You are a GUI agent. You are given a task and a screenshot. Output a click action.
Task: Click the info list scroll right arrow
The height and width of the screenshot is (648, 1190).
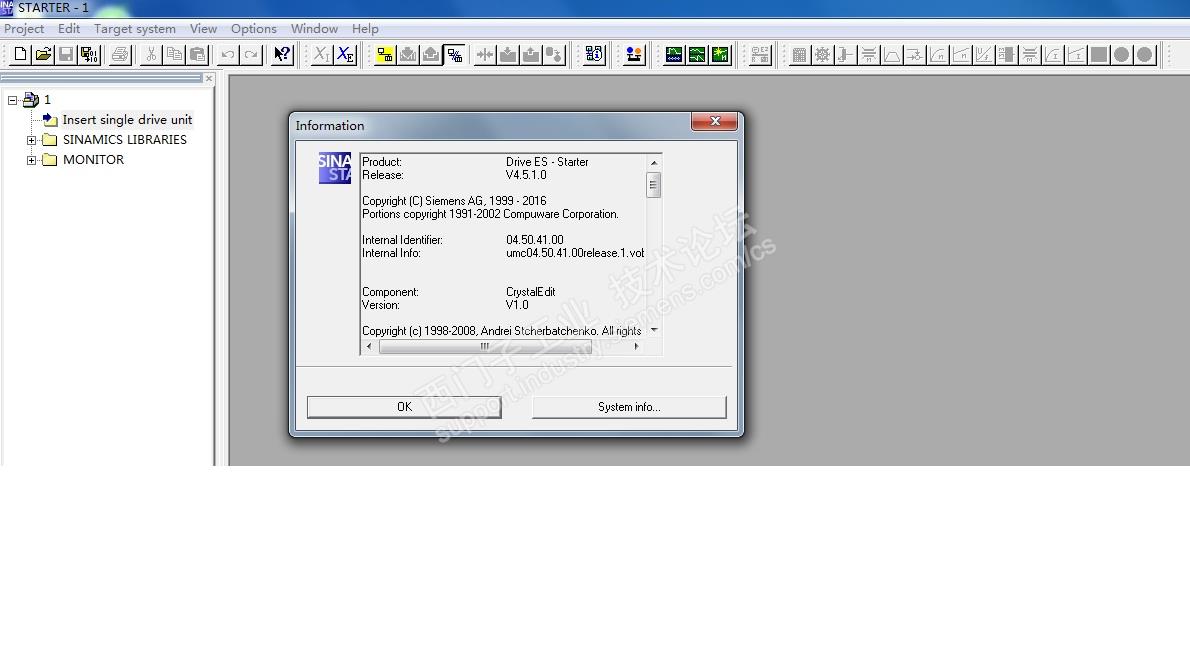[x=636, y=346]
